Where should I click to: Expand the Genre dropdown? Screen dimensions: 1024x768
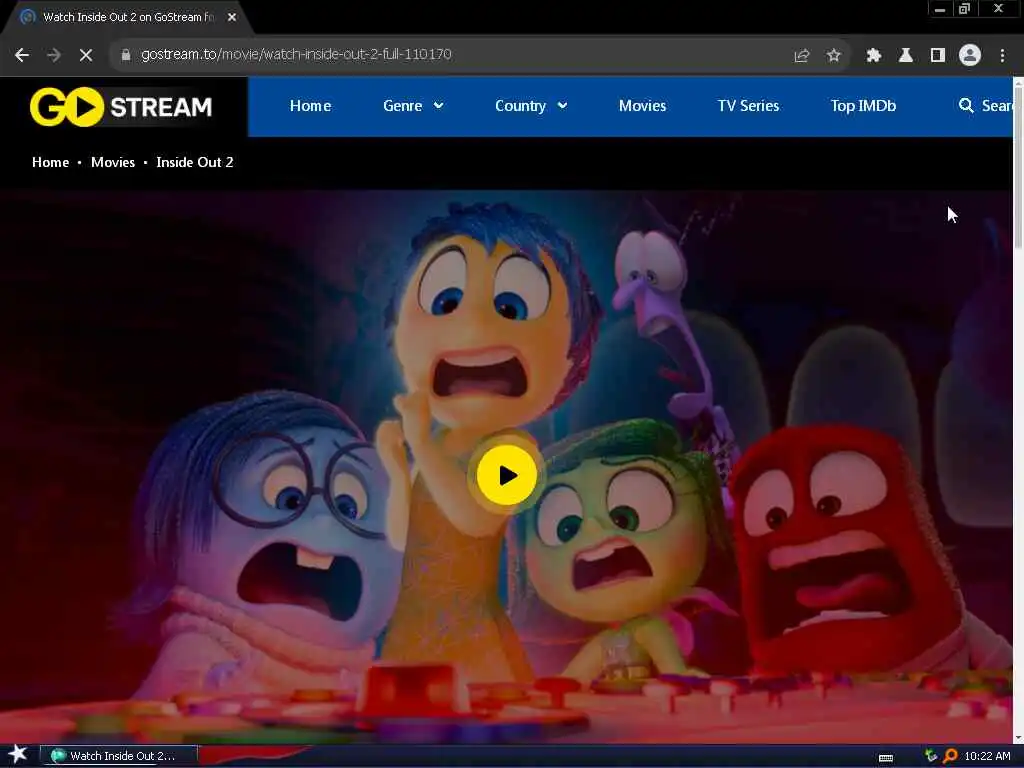pos(413,106)
